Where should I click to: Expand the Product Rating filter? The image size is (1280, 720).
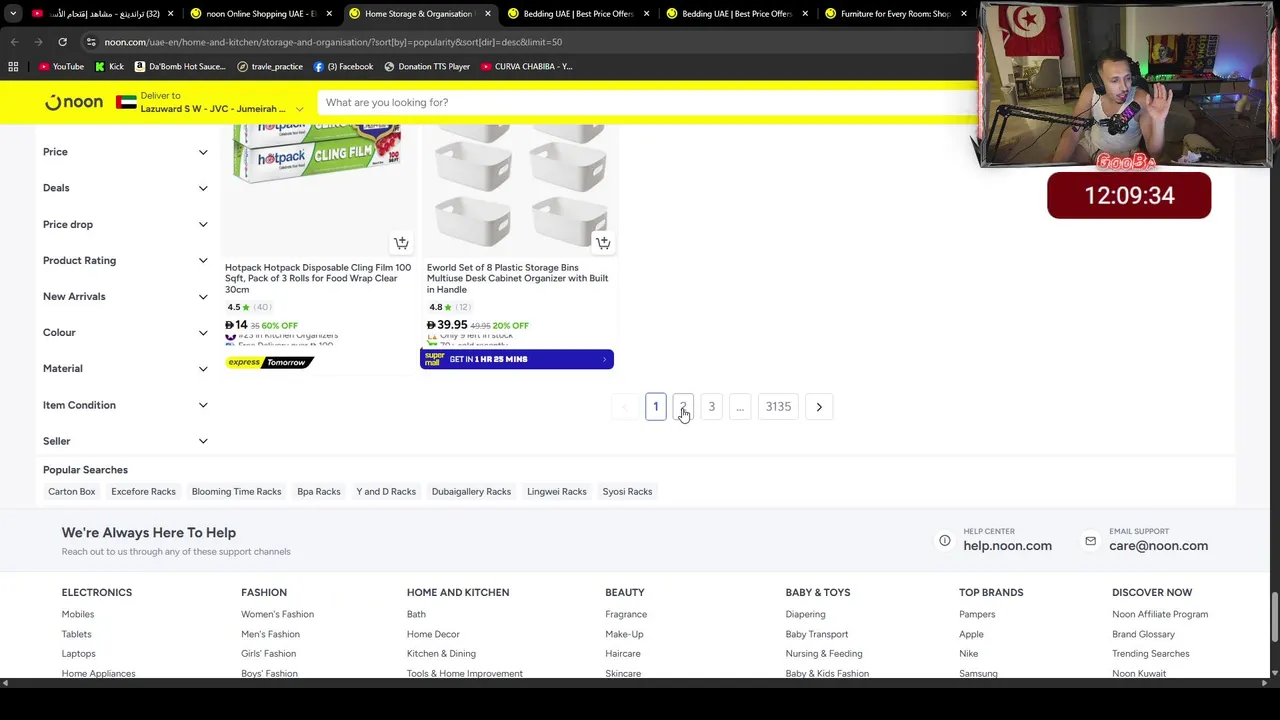click(x=125, y=260)
